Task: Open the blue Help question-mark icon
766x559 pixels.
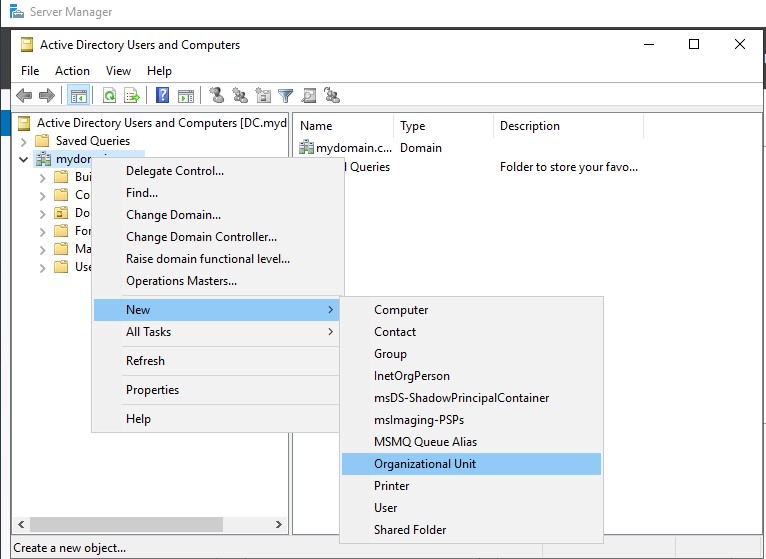Action: [x=162, y=95]
